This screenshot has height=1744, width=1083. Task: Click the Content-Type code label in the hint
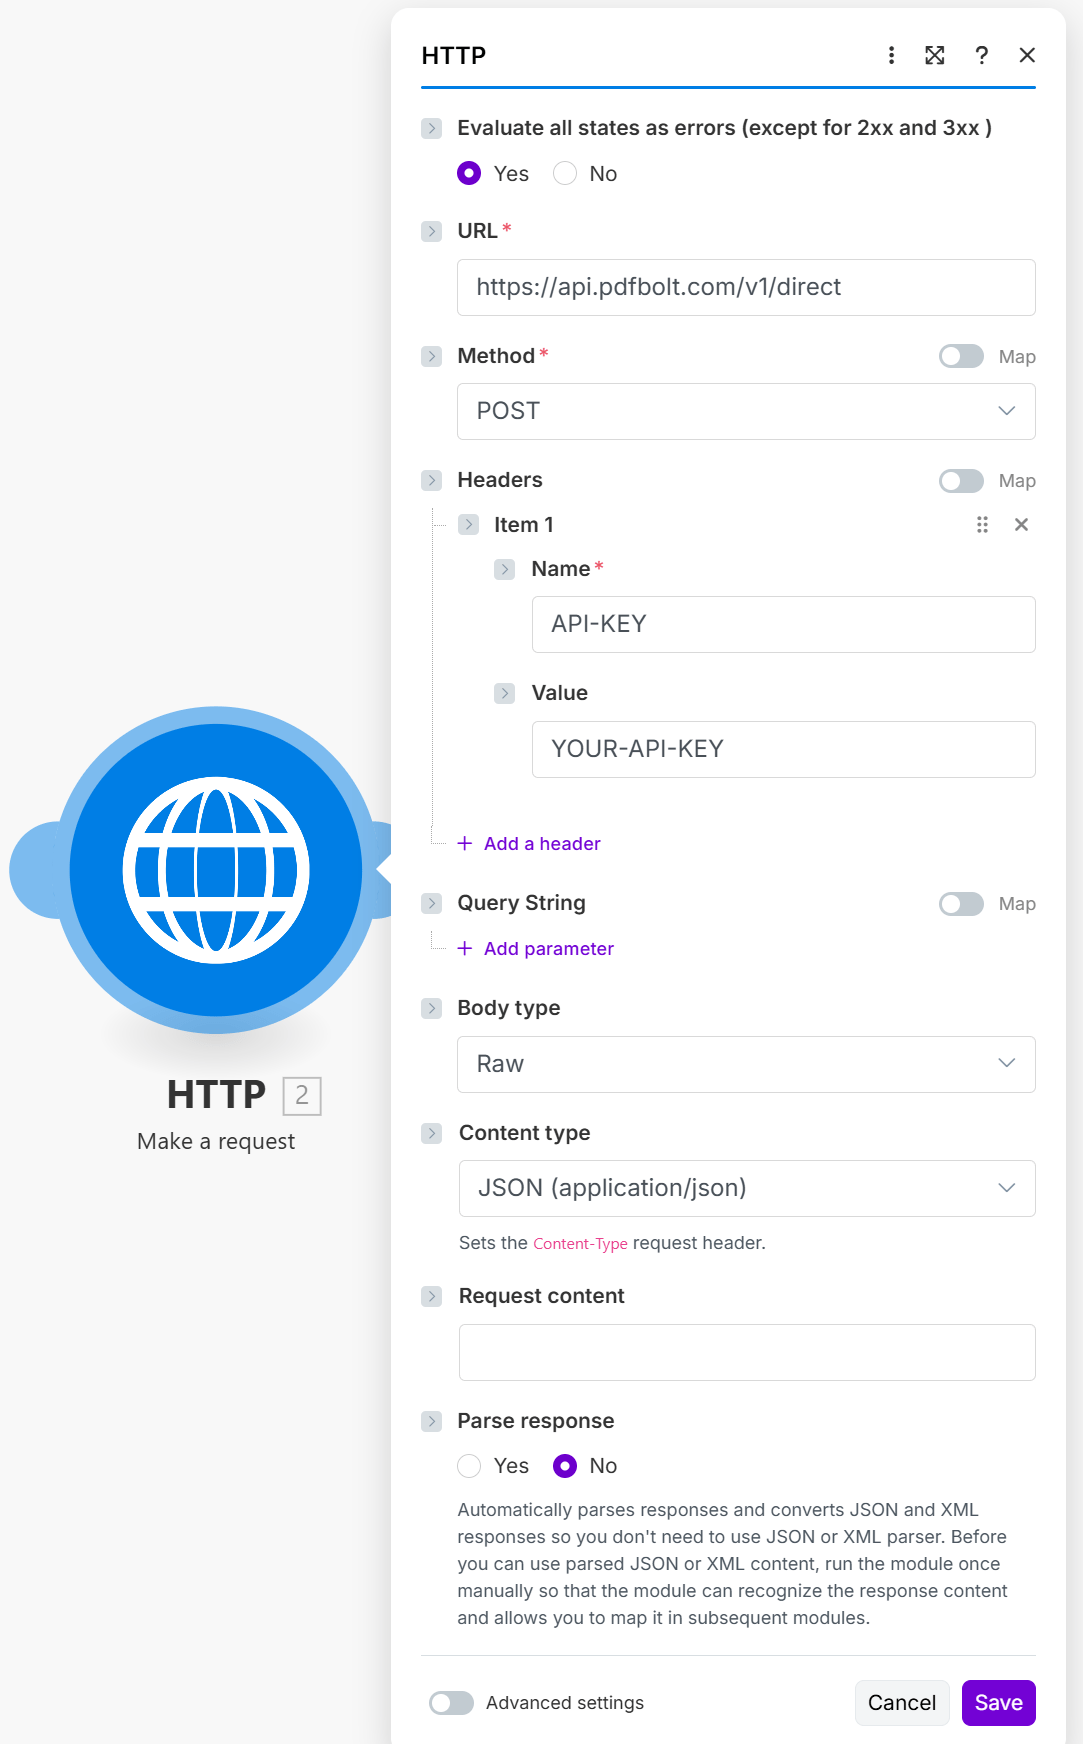[580, 1243]
